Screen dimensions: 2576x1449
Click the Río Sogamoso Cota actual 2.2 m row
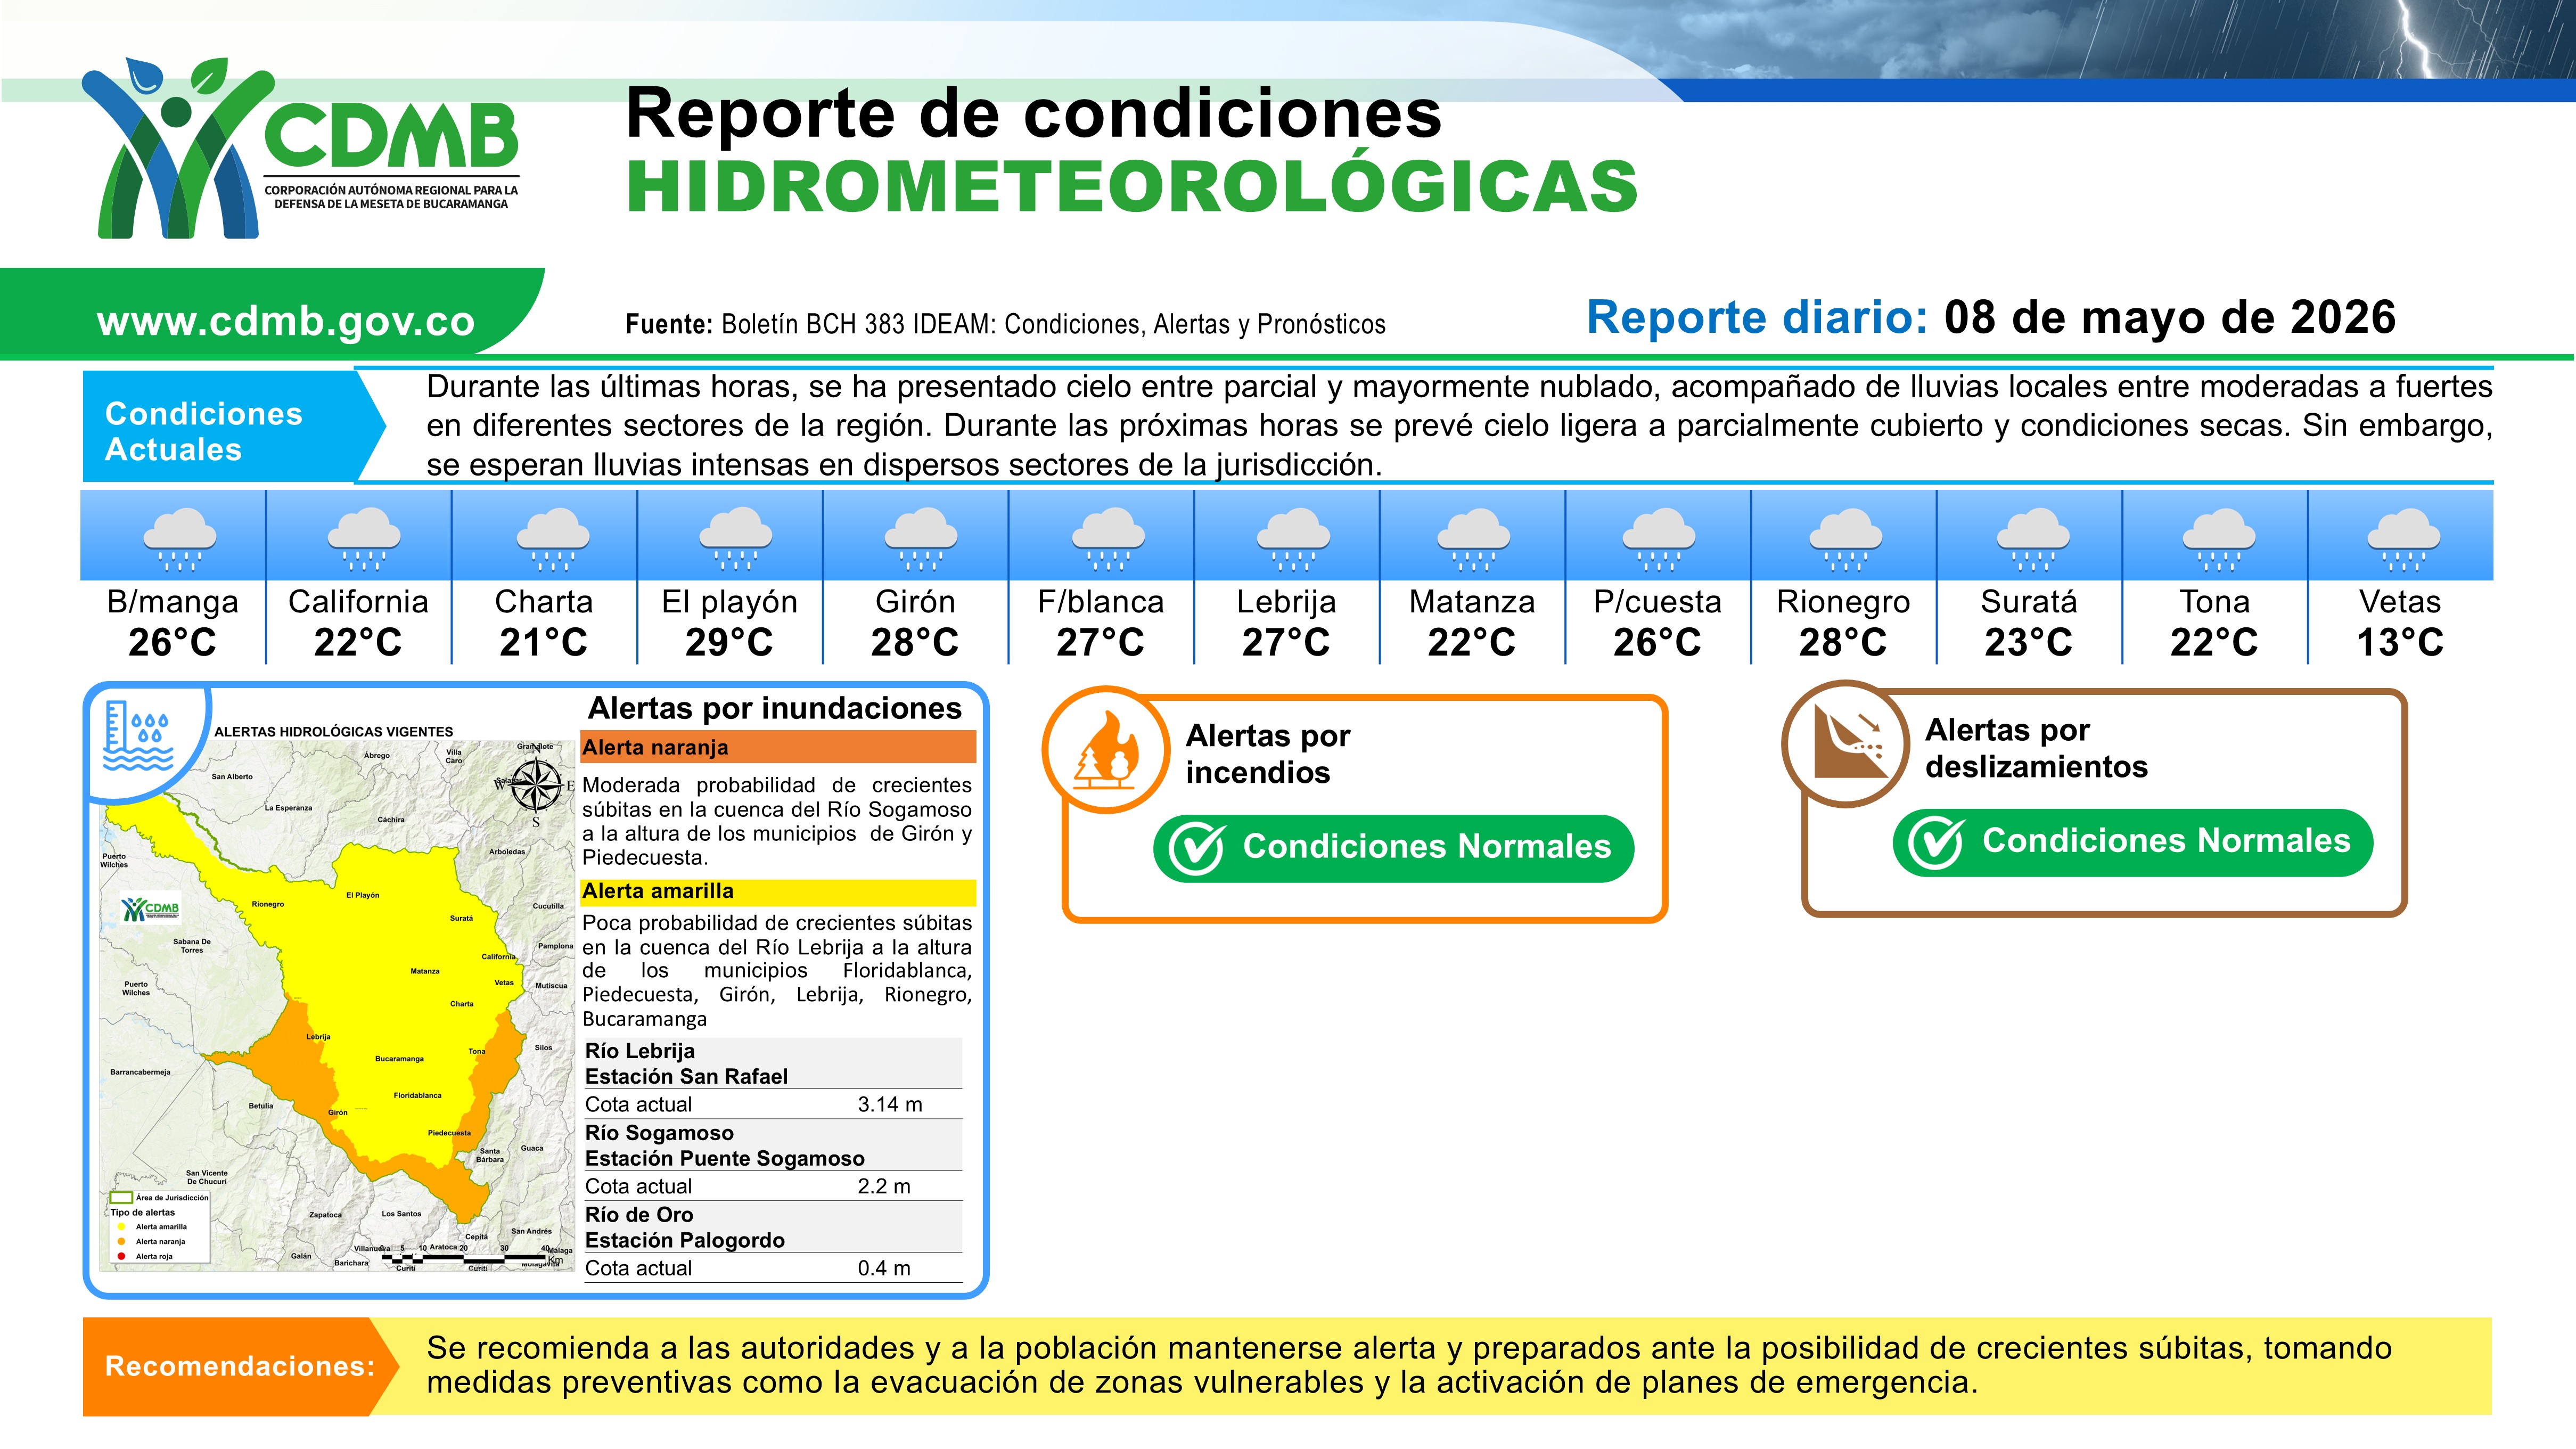tap(773, 1186)
